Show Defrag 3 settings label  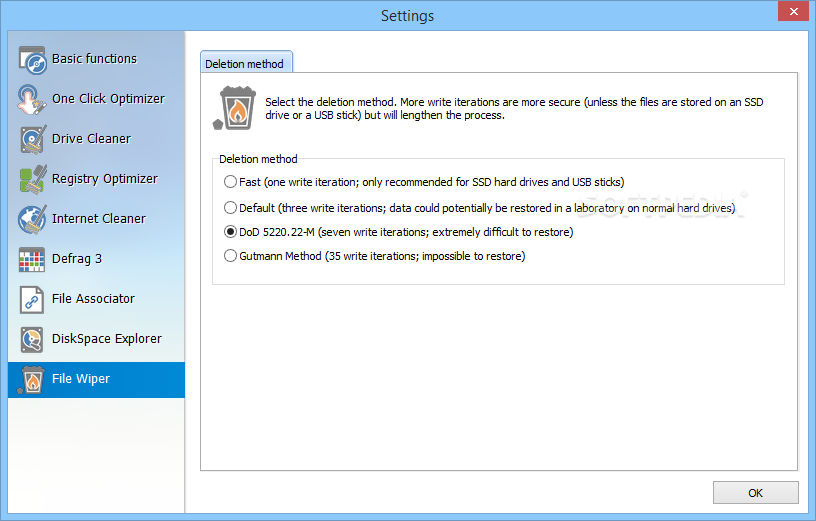coord(76,259)
